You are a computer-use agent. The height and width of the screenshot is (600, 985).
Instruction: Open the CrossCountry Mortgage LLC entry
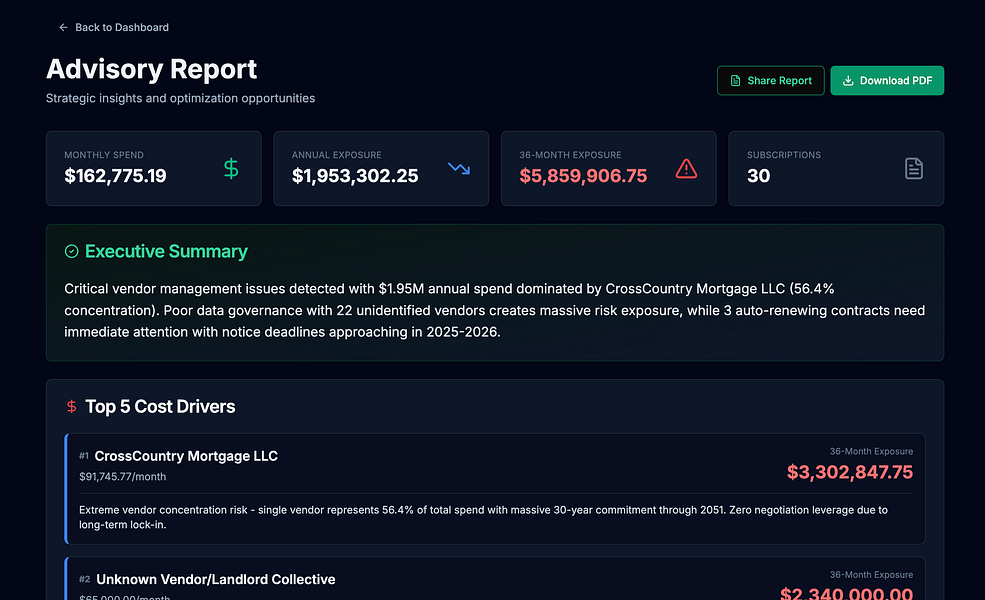click(x=495, y=489)
